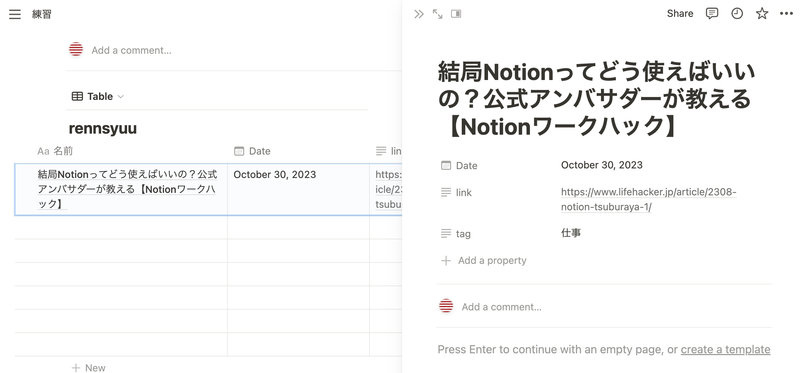
Task: Switch peek mode with side panel layout icon
Action: click(456, 14)
